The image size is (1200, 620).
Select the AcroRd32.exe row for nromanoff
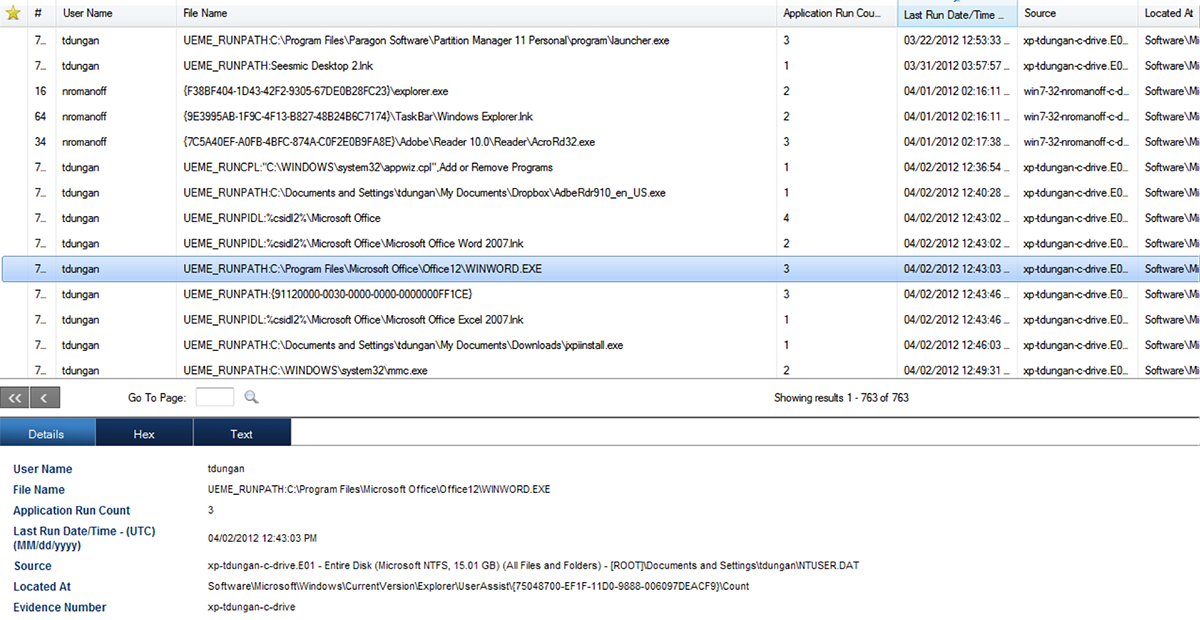click(400, 141)
